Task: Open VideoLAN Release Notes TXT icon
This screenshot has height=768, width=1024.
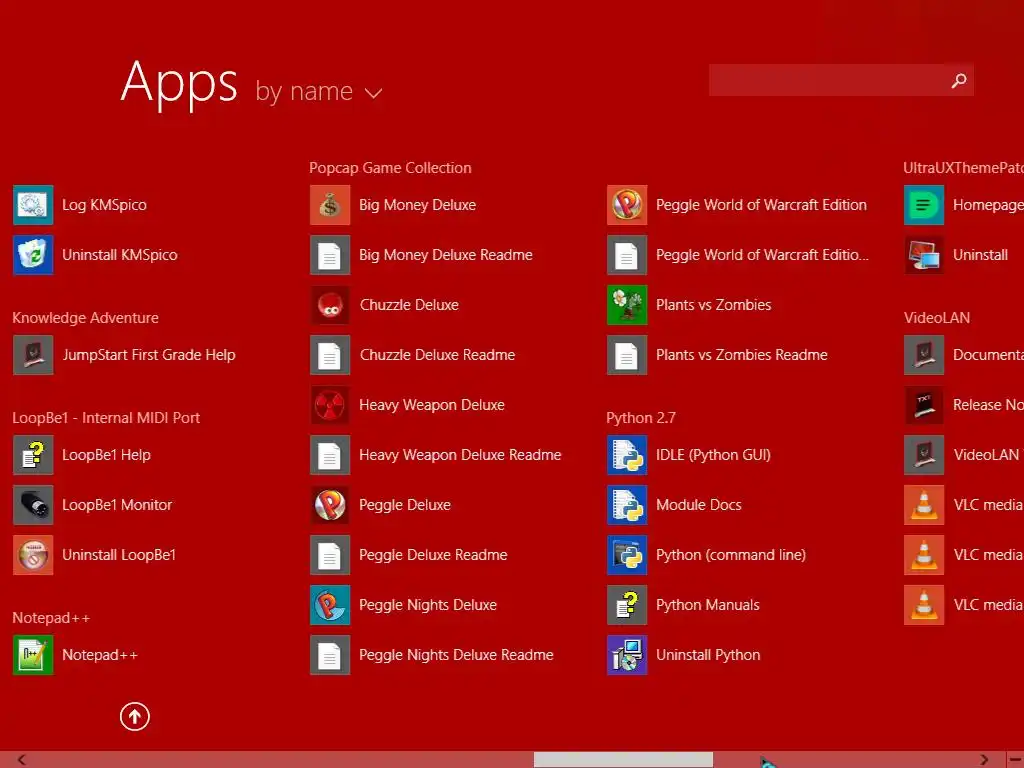Action: (x=924, y=405)
